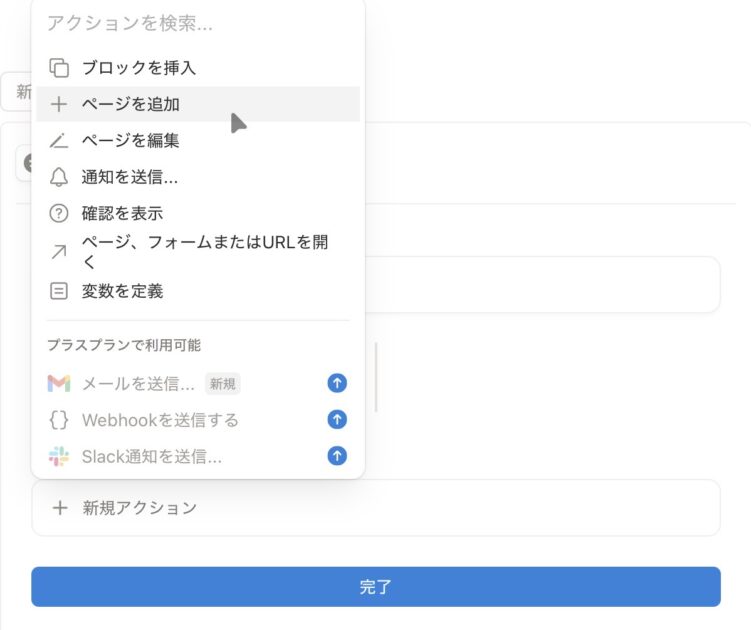Click the Gmail icon for メールを送信

[59, 384]
